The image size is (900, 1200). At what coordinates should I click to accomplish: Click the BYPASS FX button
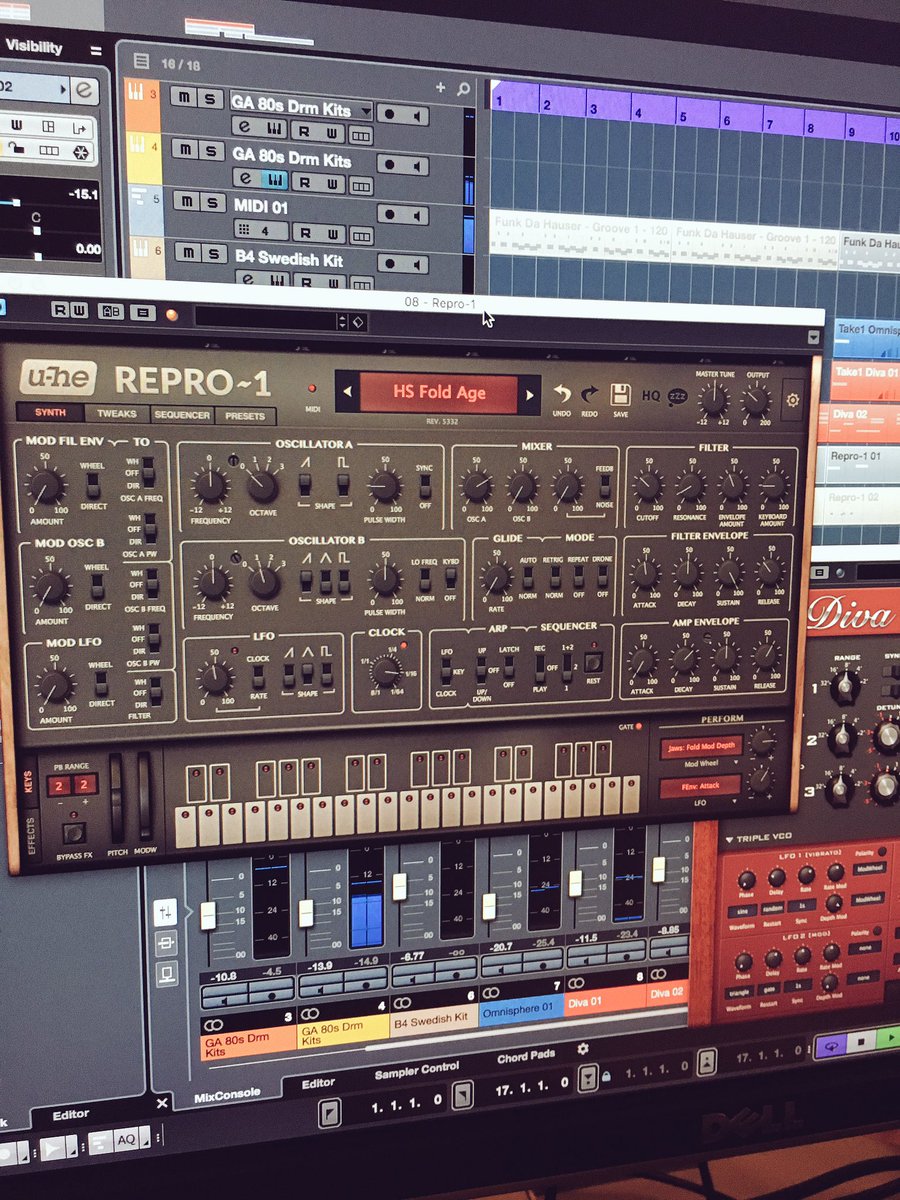tap(72, 832)
